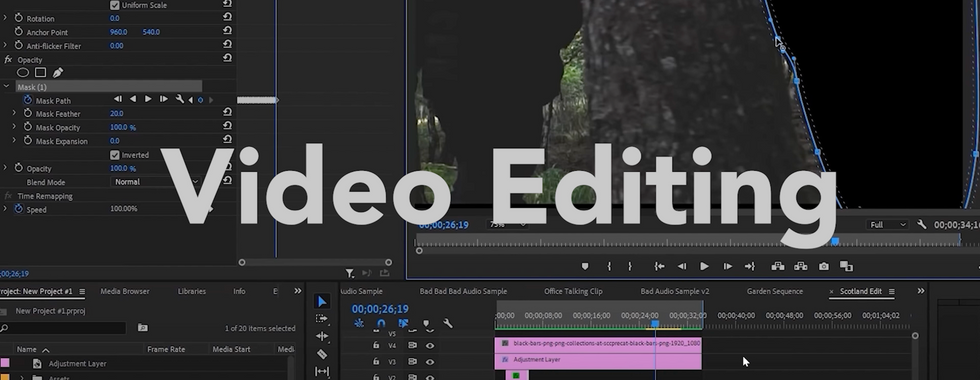
Task: Show overflow Project panel tabs
Action: tap(298, 291)
